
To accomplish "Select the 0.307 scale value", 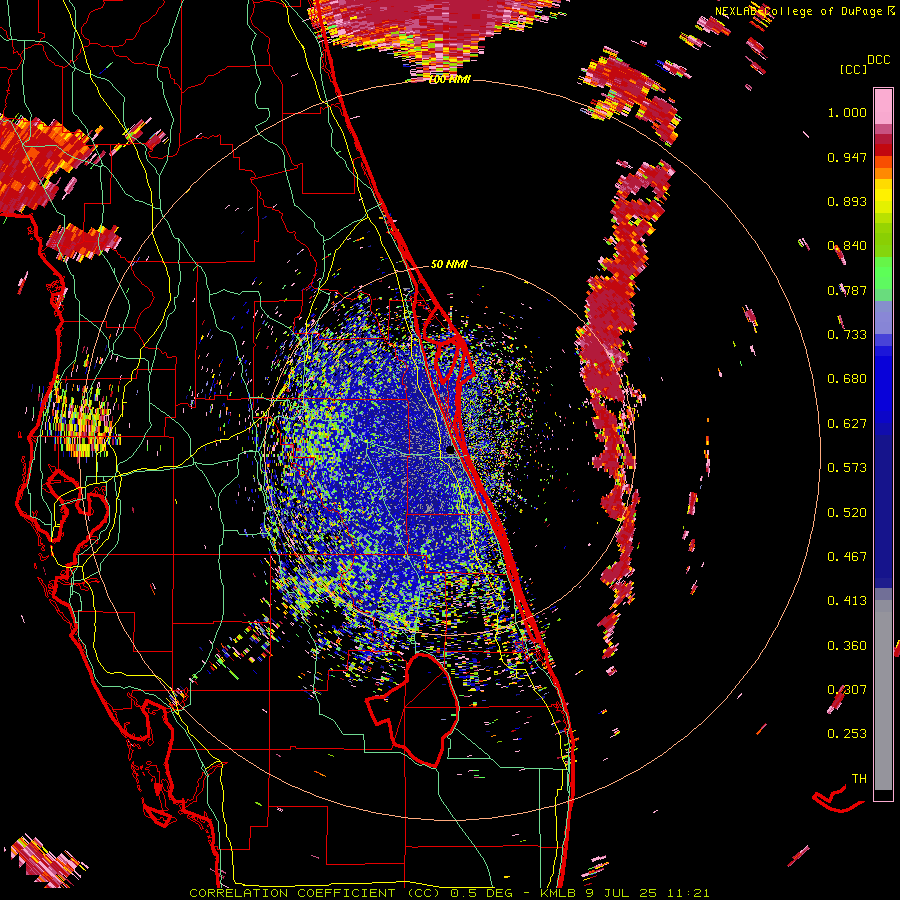I will click(x=847, y=690).
